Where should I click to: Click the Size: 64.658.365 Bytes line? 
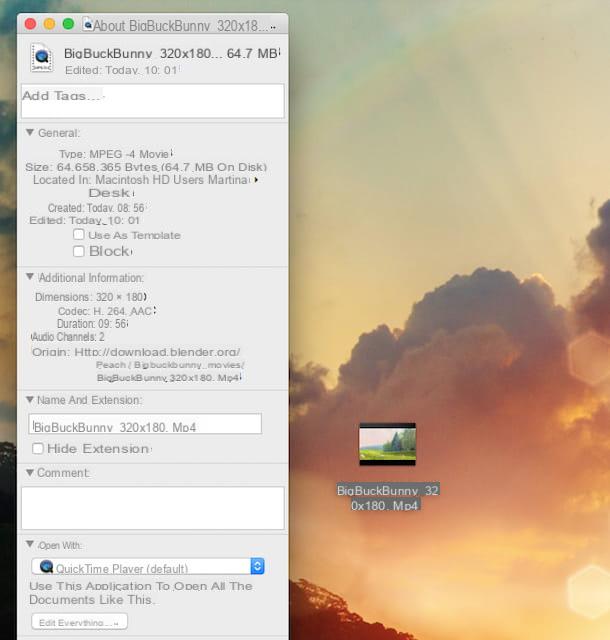click(x=146, y=167)
